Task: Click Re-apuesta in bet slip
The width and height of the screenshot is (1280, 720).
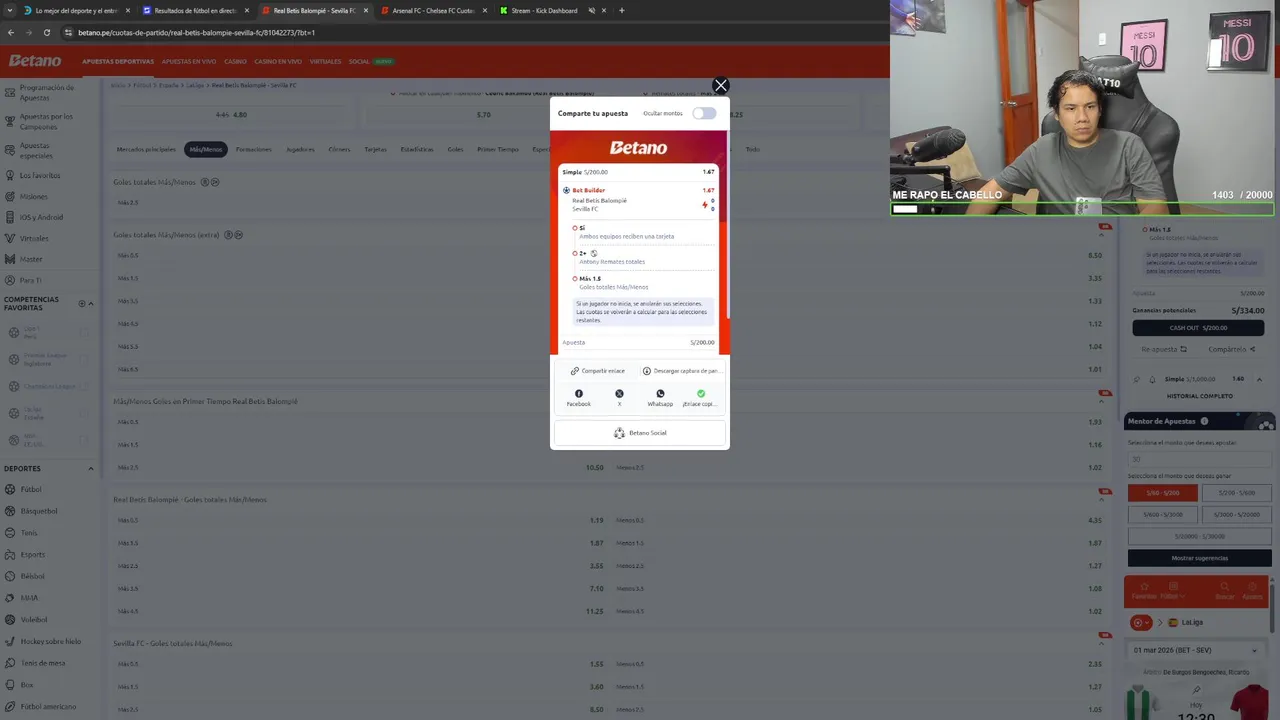Action: [1164, 349]
